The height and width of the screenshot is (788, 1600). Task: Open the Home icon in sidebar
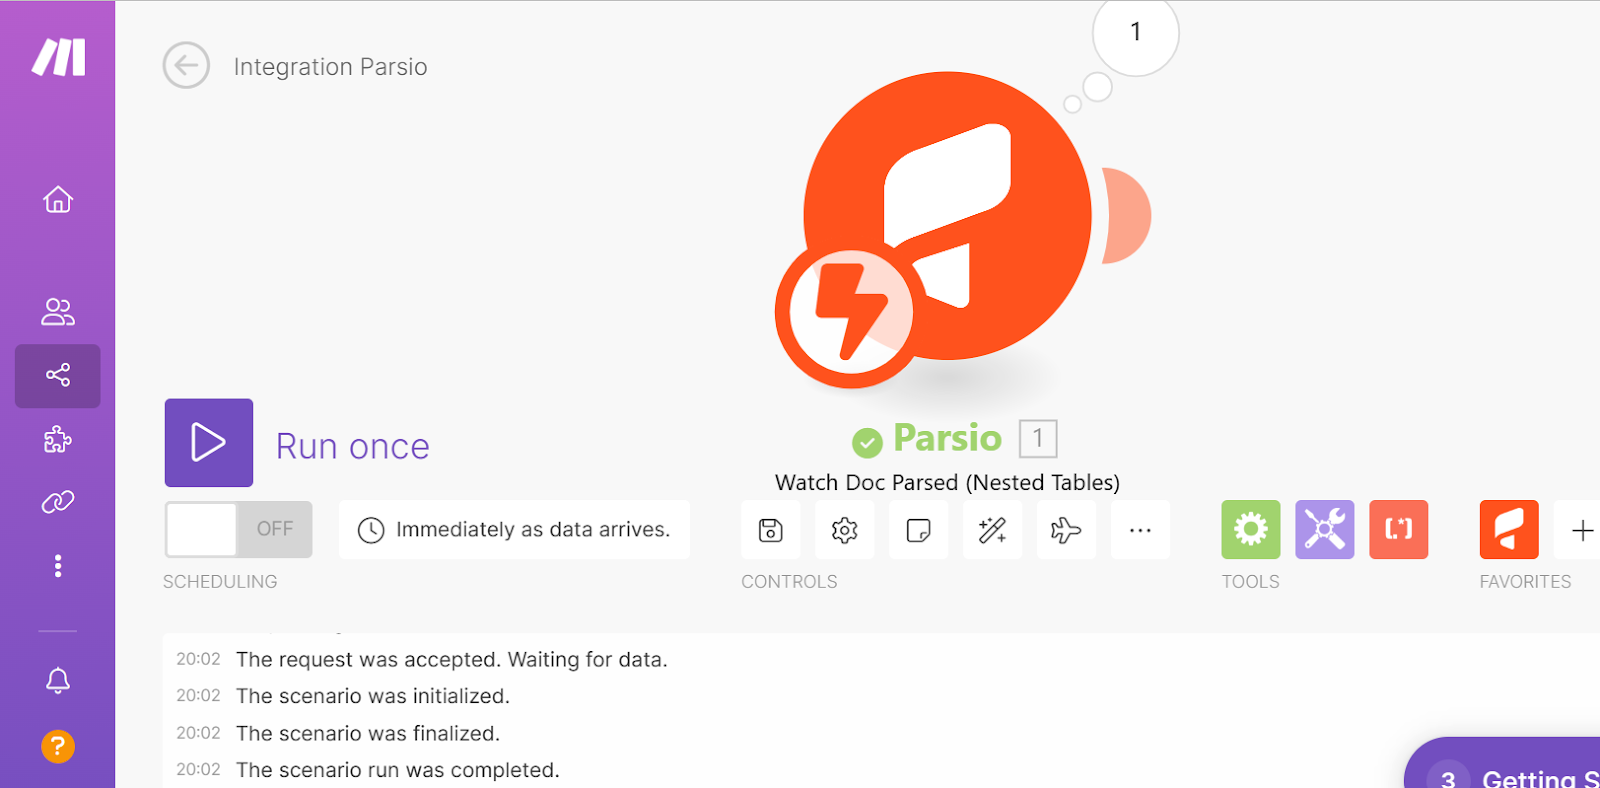pos(58,199)
